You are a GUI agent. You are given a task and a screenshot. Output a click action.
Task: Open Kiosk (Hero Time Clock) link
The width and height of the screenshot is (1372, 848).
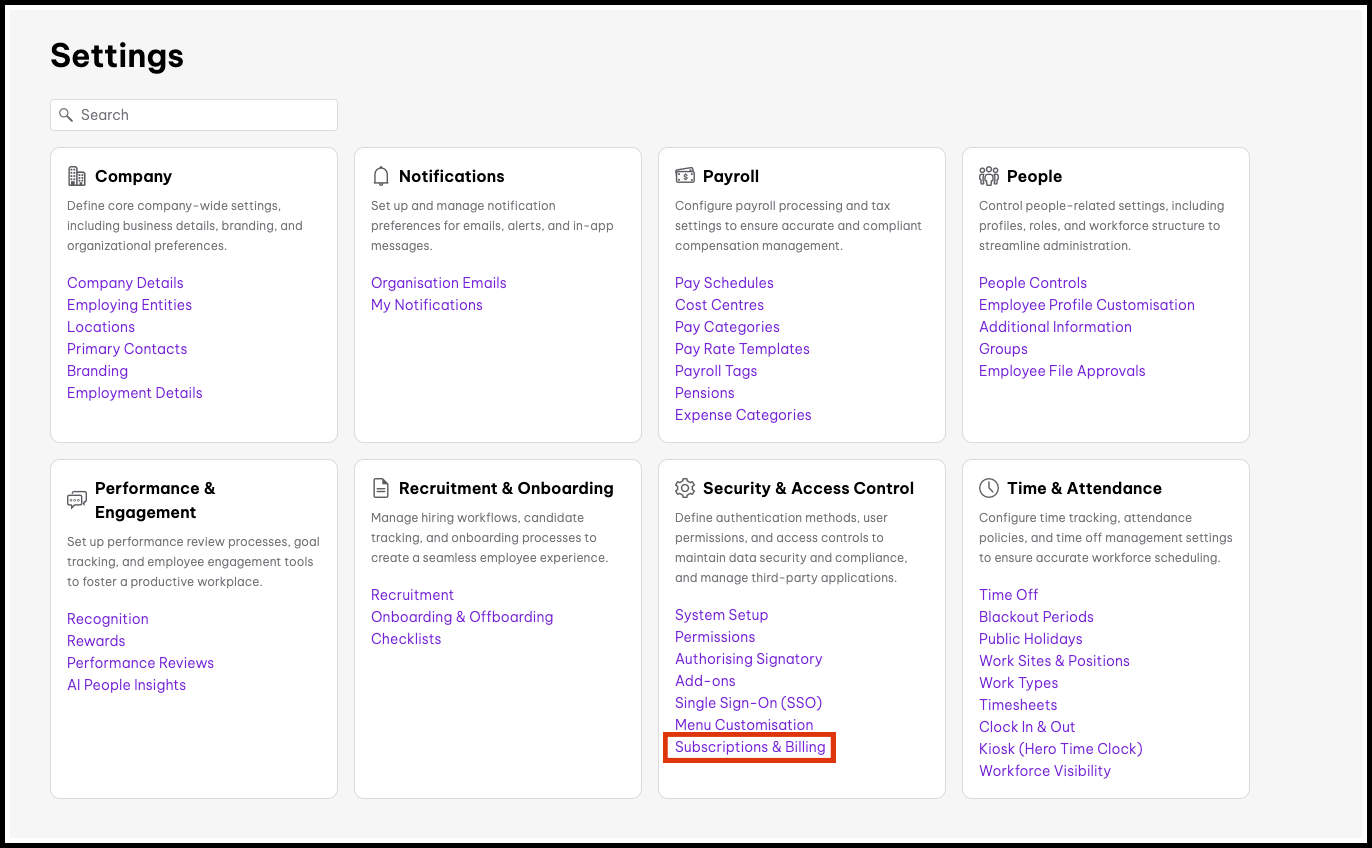pos(1060,749)
